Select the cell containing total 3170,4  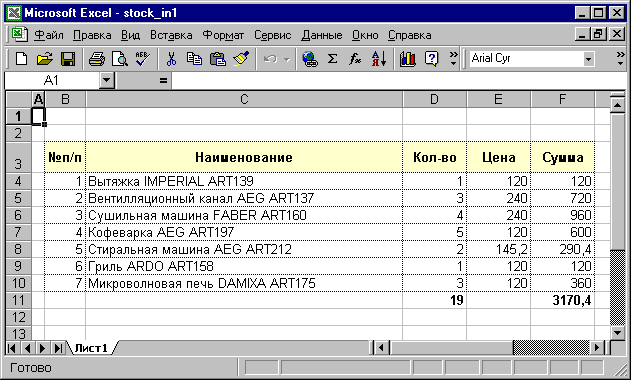click(x=563, y=300)
